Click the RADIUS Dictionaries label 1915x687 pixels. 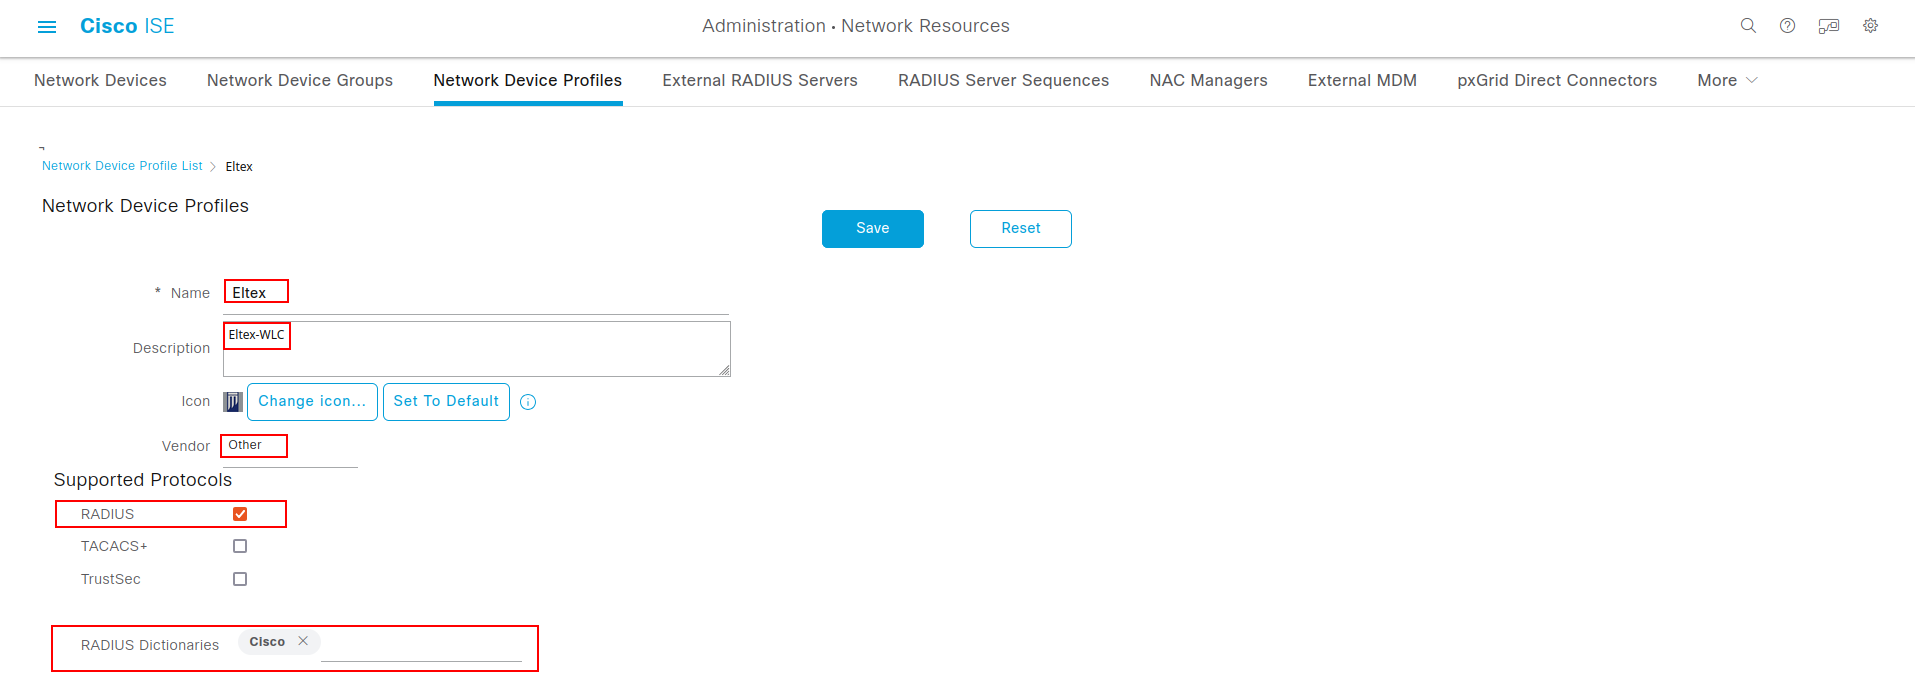click(x=150, y=645)
